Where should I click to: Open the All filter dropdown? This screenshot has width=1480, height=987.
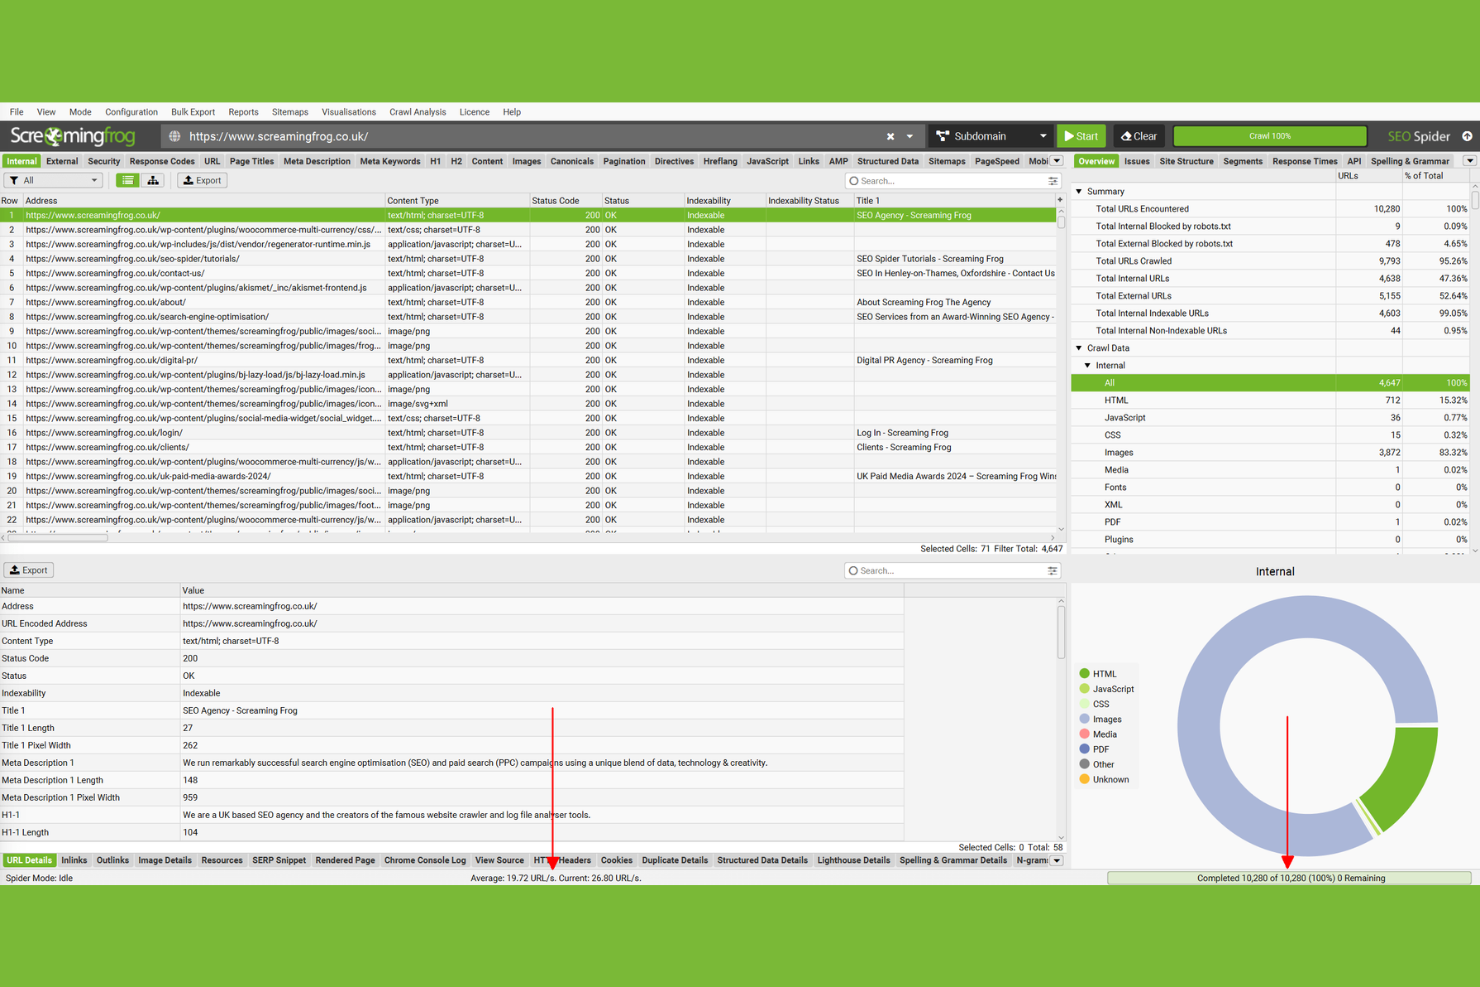click(x=54, y=181)
